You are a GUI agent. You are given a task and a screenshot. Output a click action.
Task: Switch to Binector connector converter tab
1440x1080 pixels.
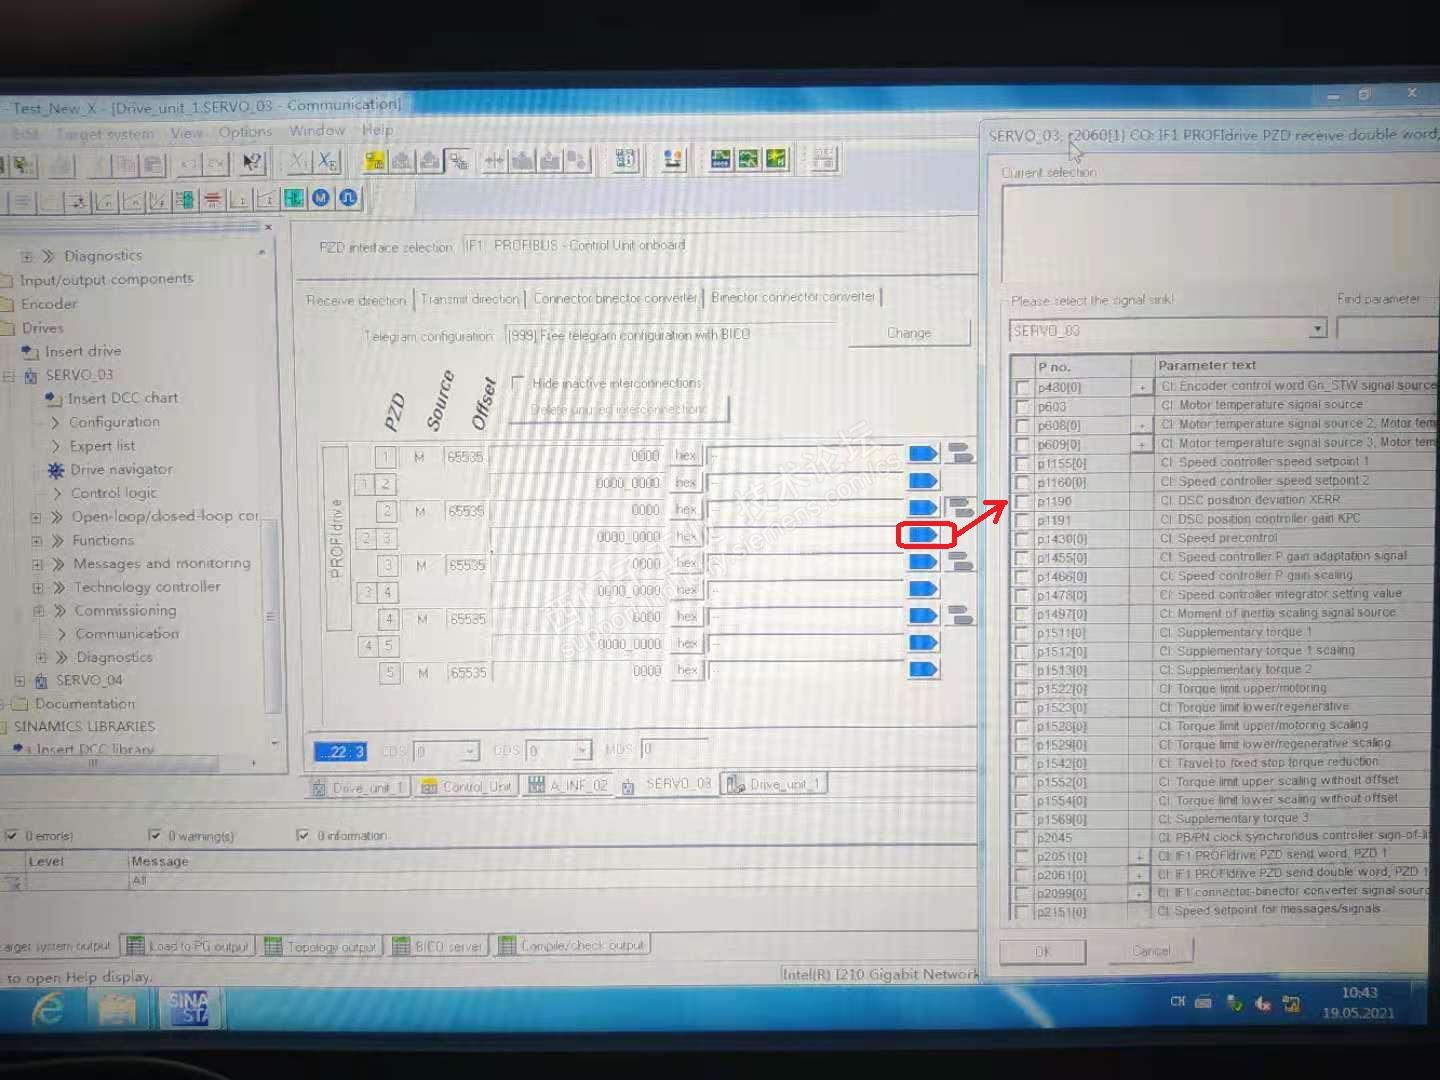793,297
